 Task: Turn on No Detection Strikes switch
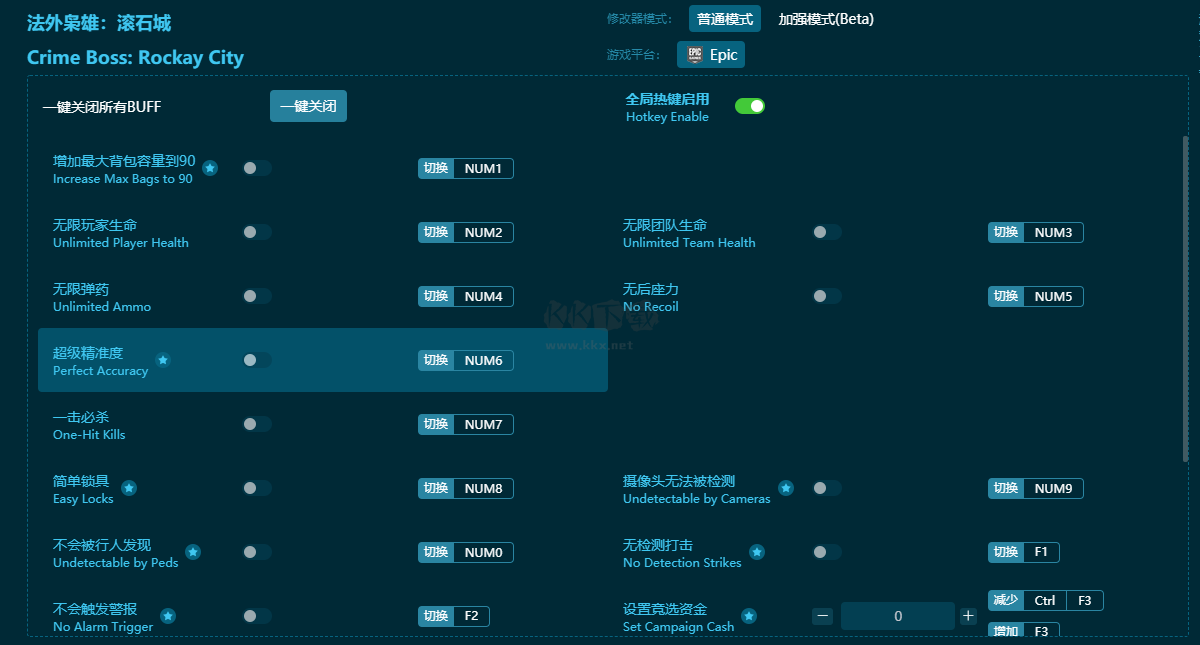827,552
